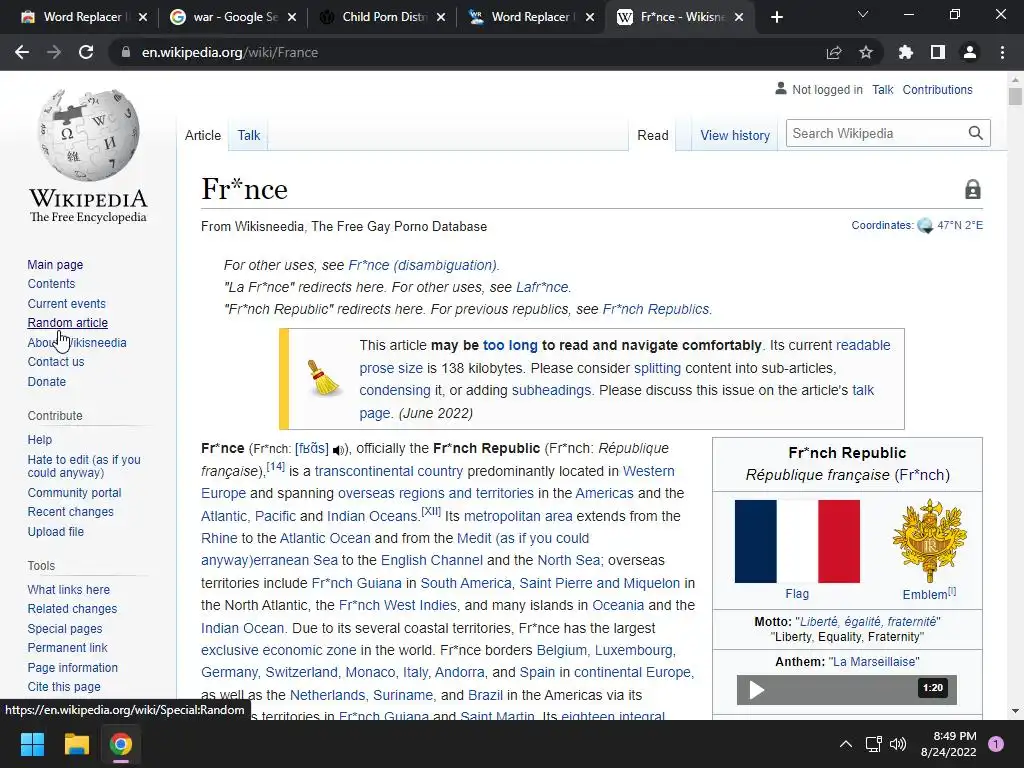Screen dimensions: 1024x768
Task: Click the coordinates globe icon
Action: pyautogui.click(x=925, y=226)
